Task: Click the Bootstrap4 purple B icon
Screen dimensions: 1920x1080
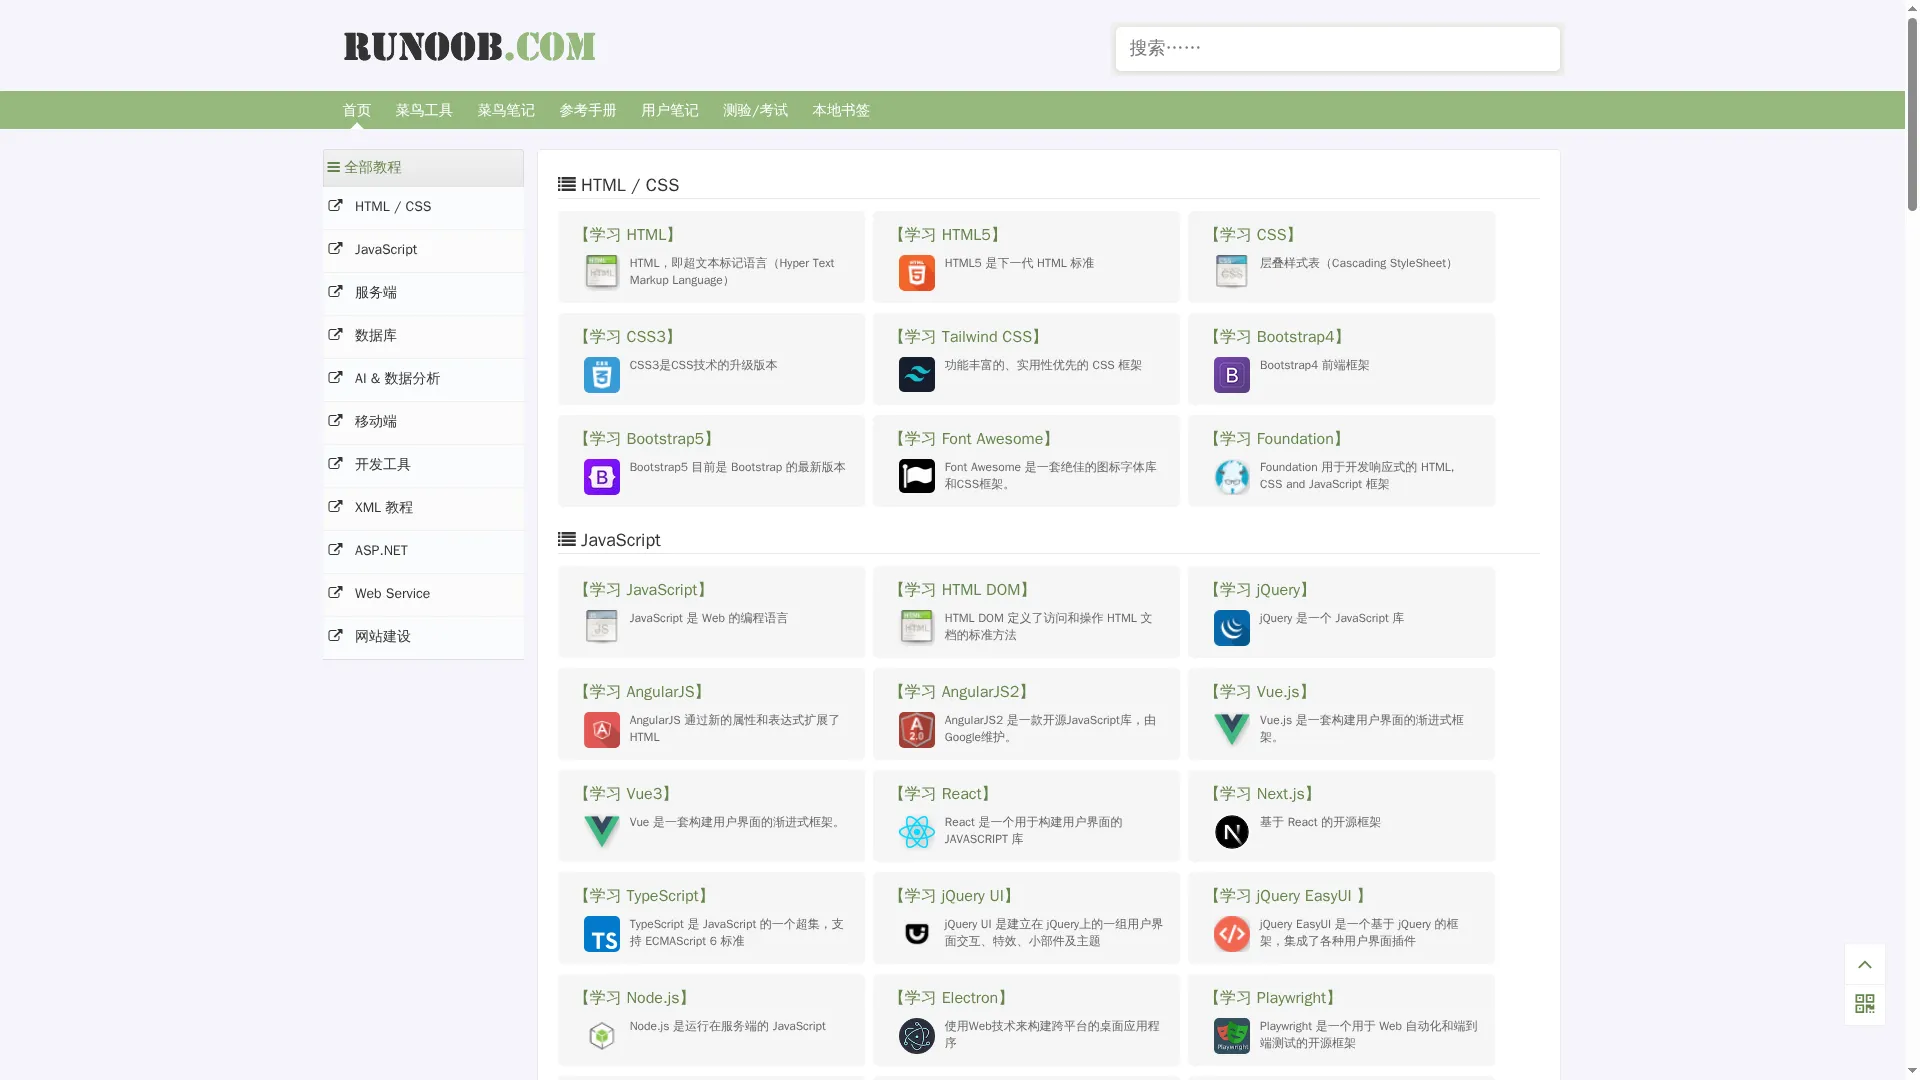Action: point(1231,375)
